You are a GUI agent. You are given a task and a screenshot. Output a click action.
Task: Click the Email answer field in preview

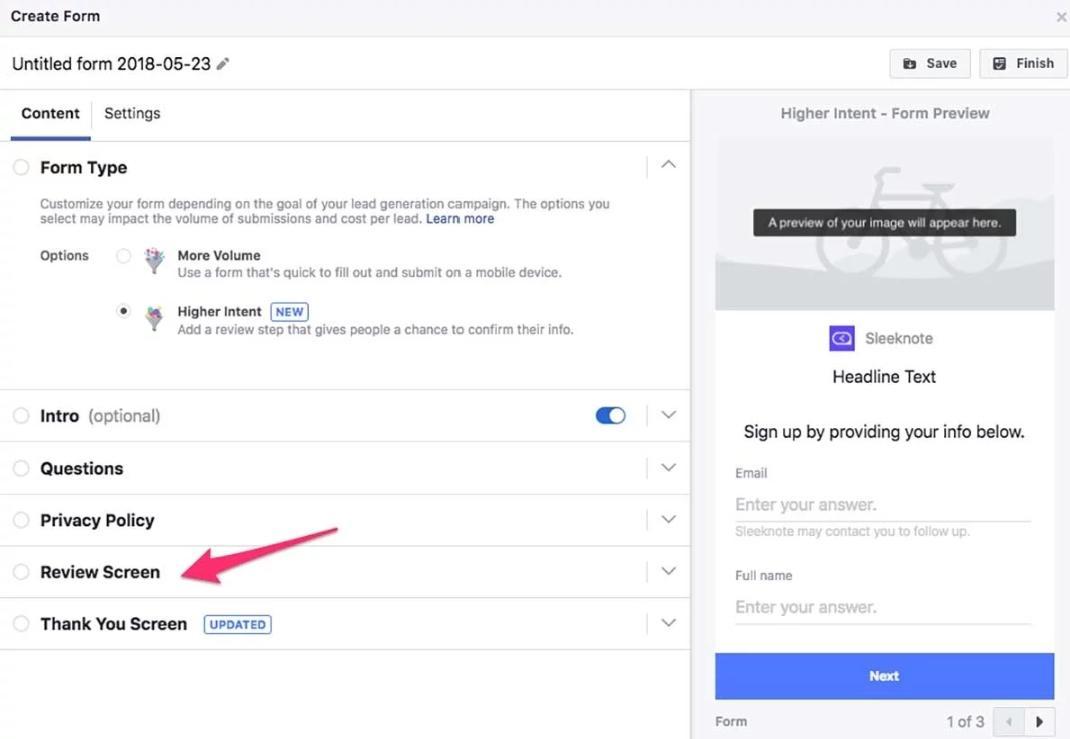[883, 505]
